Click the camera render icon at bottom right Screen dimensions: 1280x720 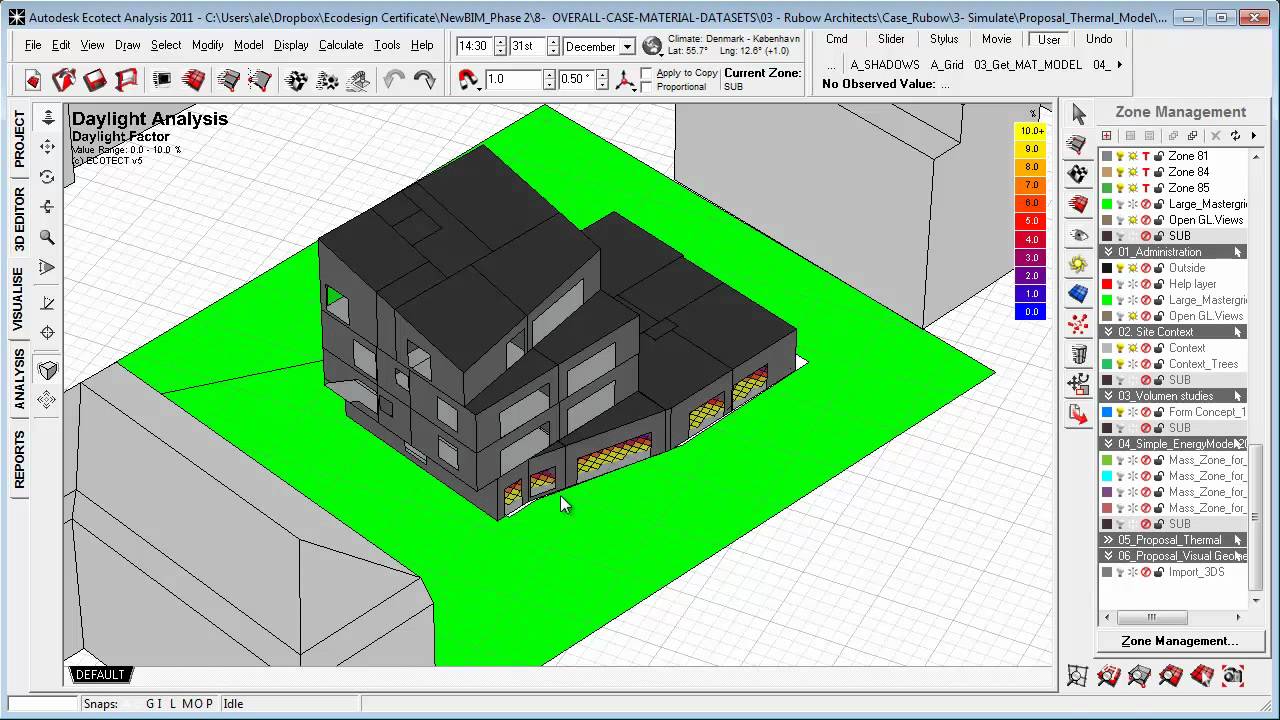1233,677
